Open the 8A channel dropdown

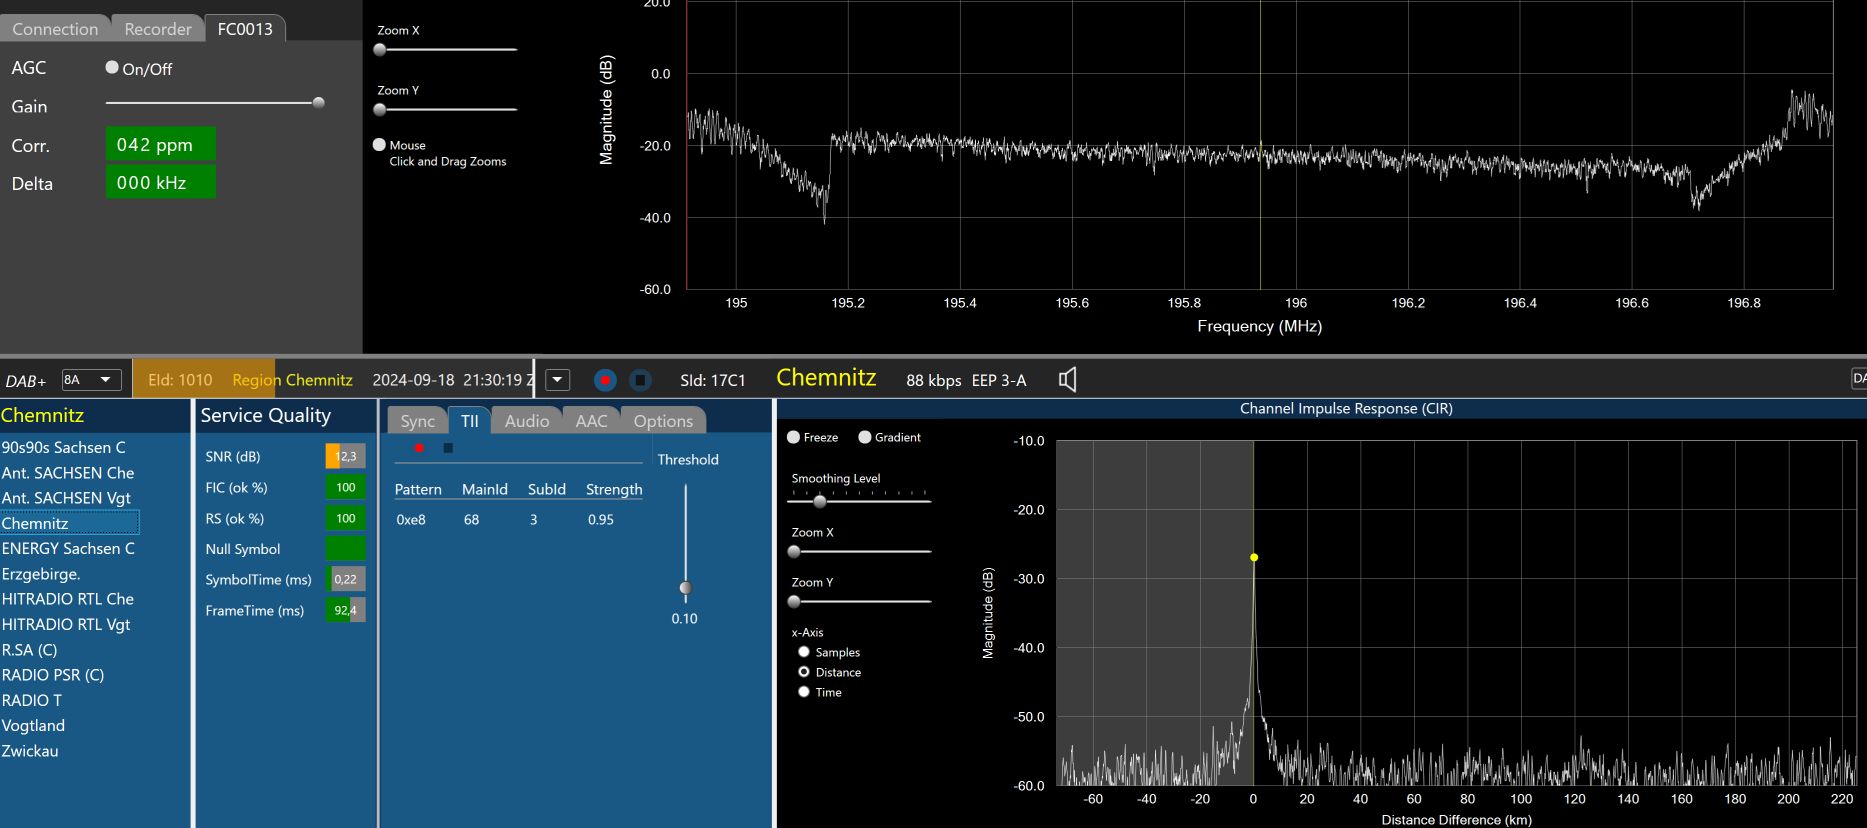[92, 380]
